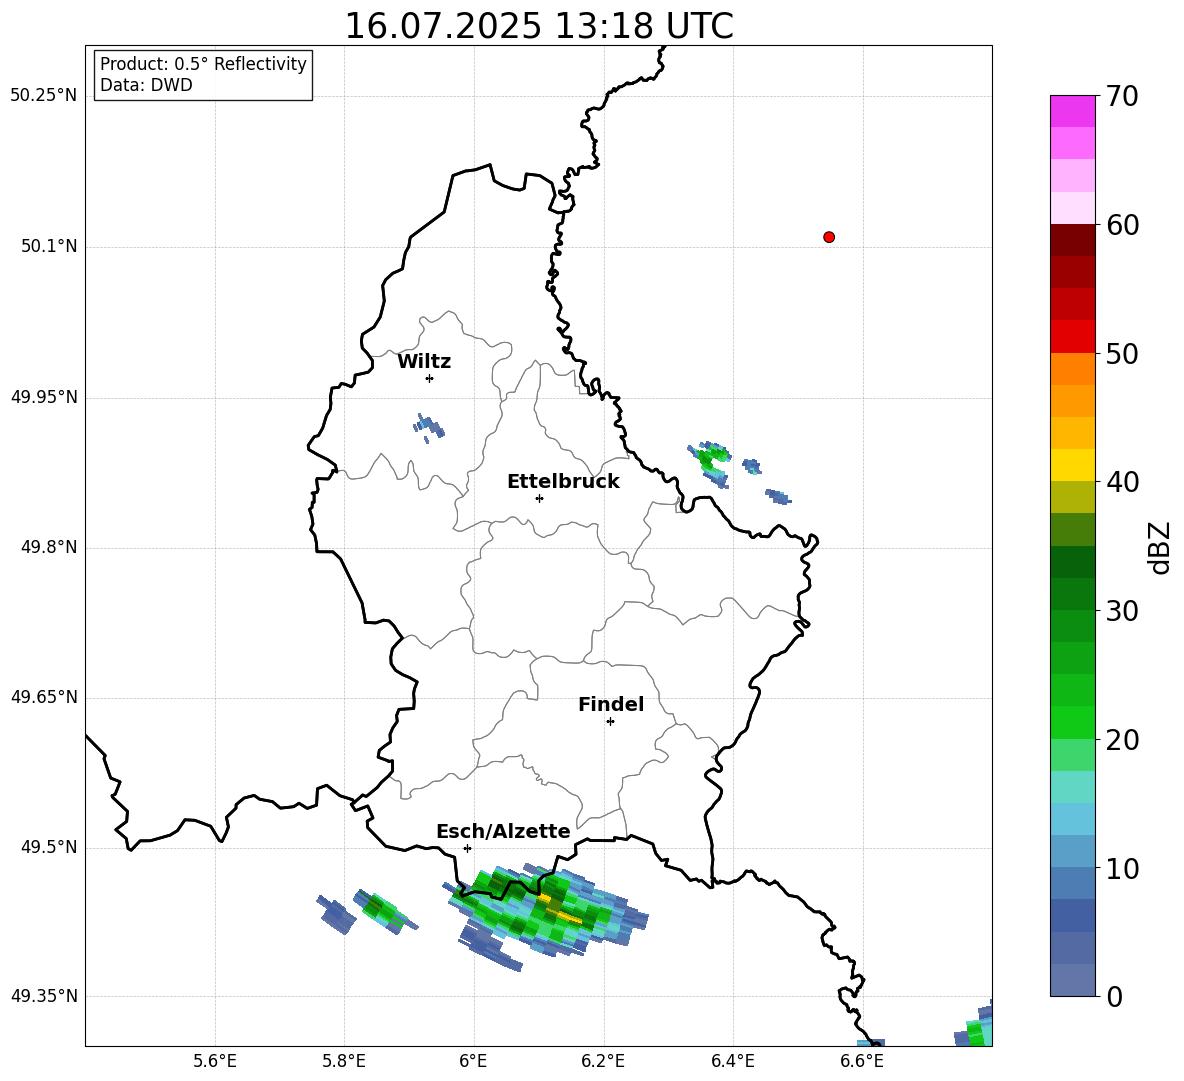Click the dBZ colorbar axis label
This screenshot has height=1081, width=1184.
[1159, 547]
